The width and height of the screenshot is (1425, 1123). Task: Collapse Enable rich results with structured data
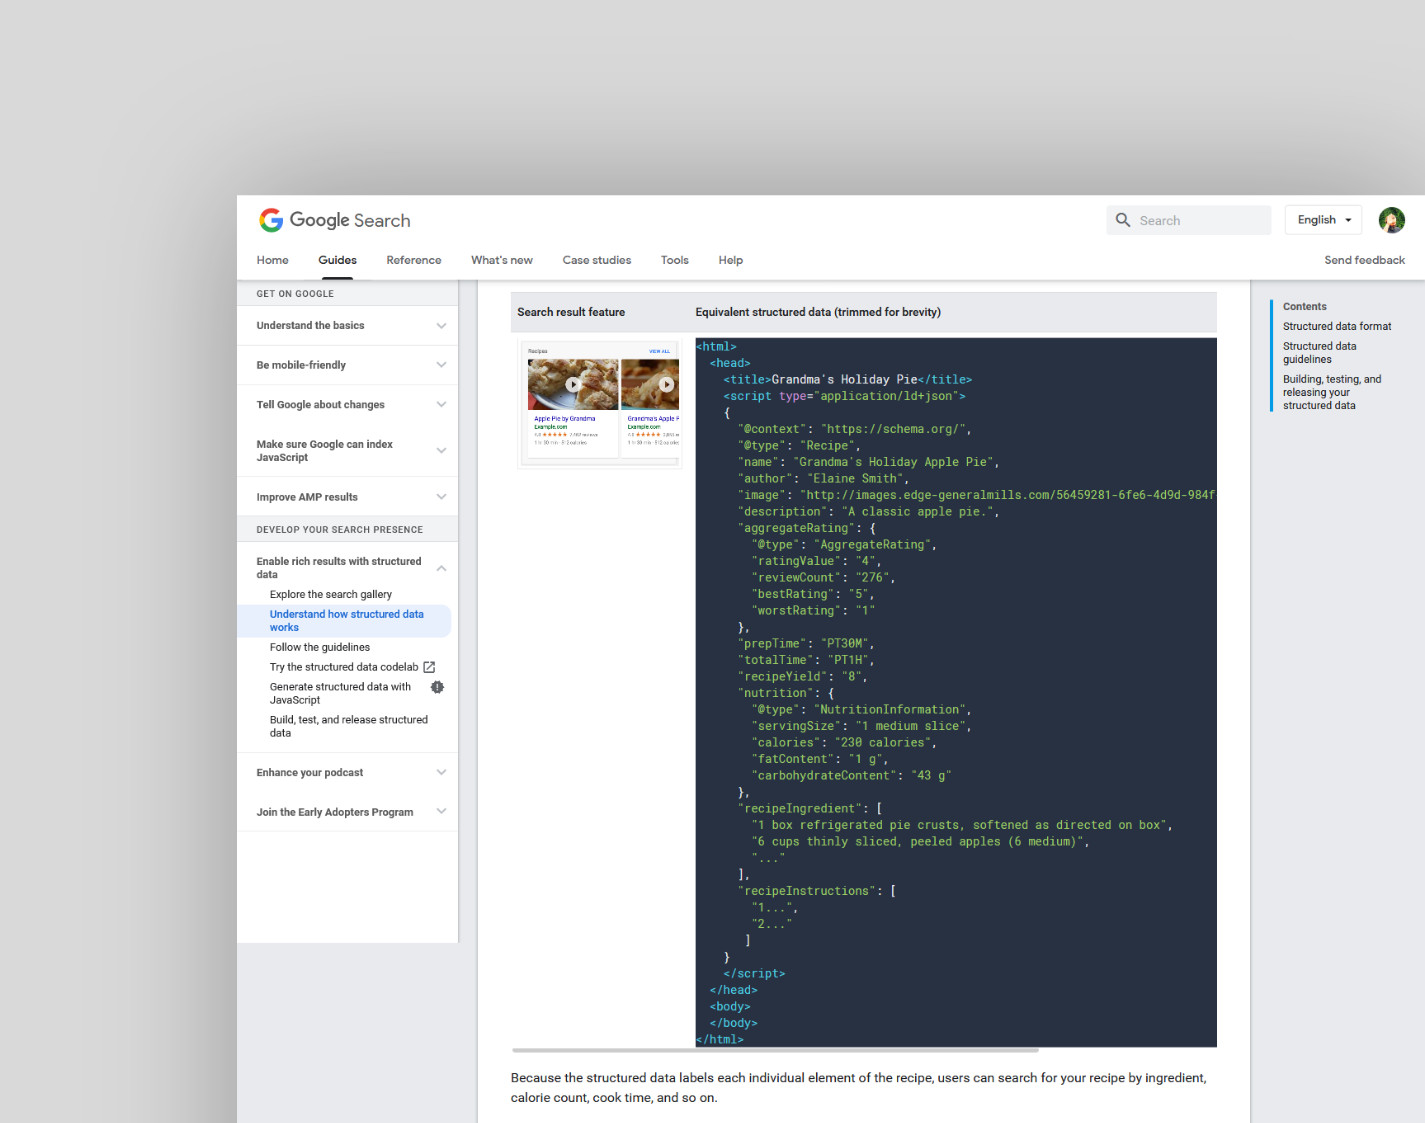pos(441,568)
